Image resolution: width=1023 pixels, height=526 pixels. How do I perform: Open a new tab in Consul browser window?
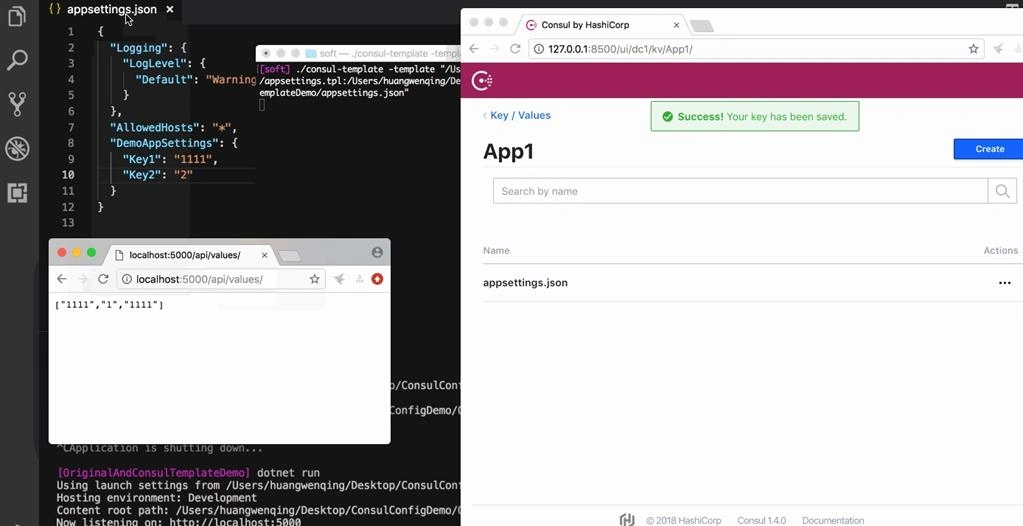click(x=701, y=26)
